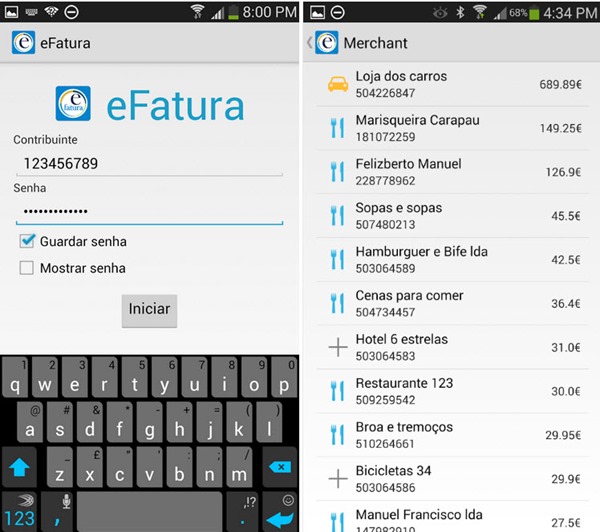The width and height of the screenshot is (600, 532).
Task: Open Hamburguer e Bife lda entry
Action: pos(452,260)
